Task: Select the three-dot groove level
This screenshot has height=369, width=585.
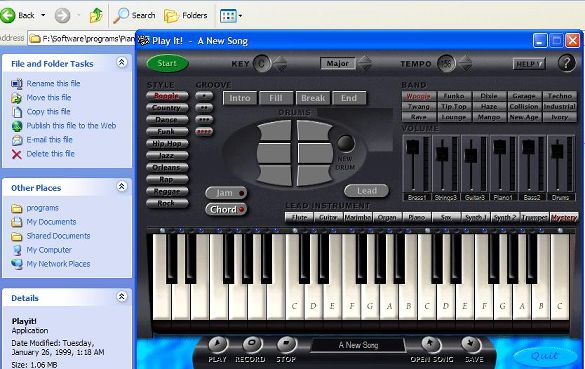Action: (x=204, y=120)
